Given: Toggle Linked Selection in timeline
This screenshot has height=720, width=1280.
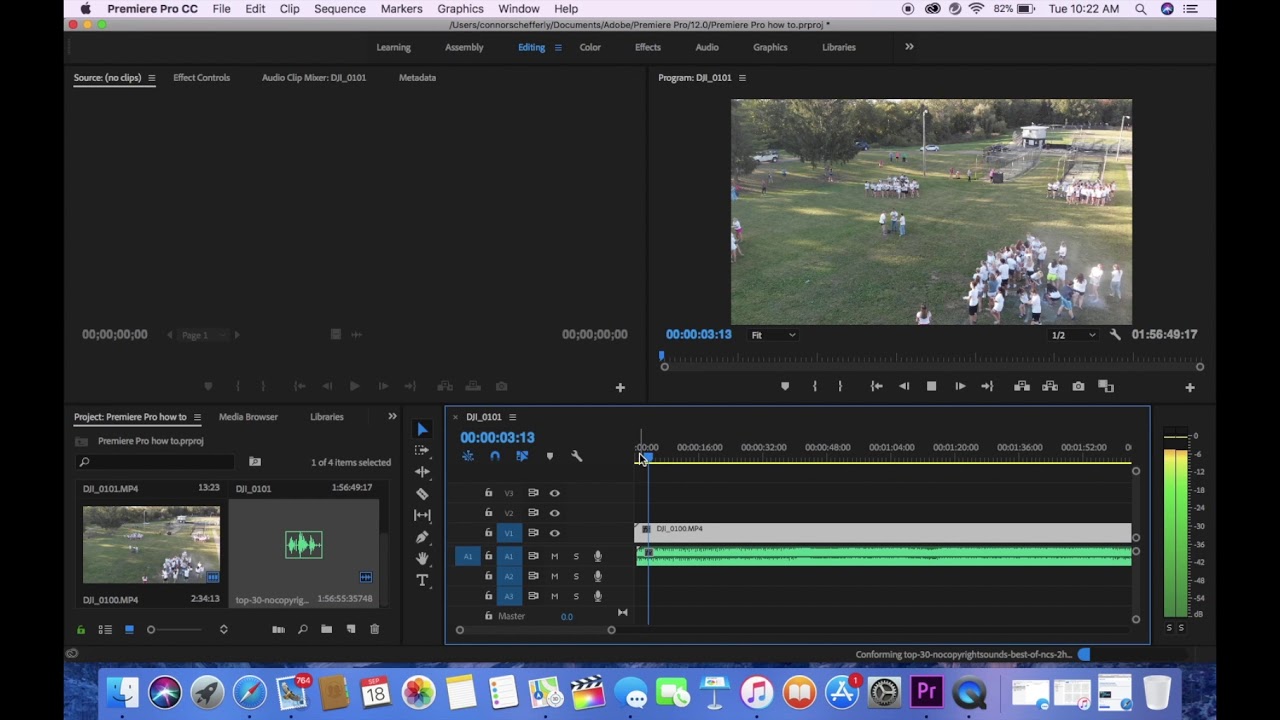Looking at the screenshot, I should click(522, 456).
